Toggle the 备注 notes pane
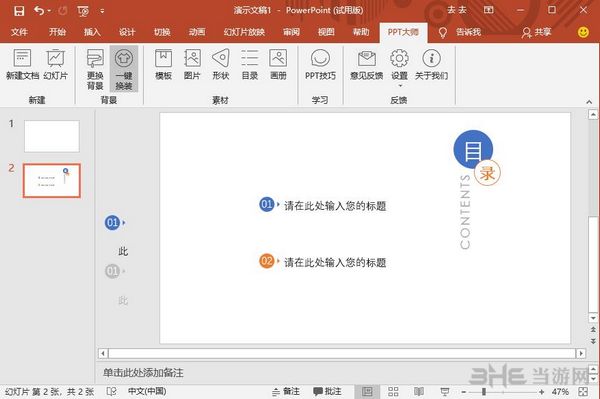Screen dimensions: 600x399 pos(286,391)
